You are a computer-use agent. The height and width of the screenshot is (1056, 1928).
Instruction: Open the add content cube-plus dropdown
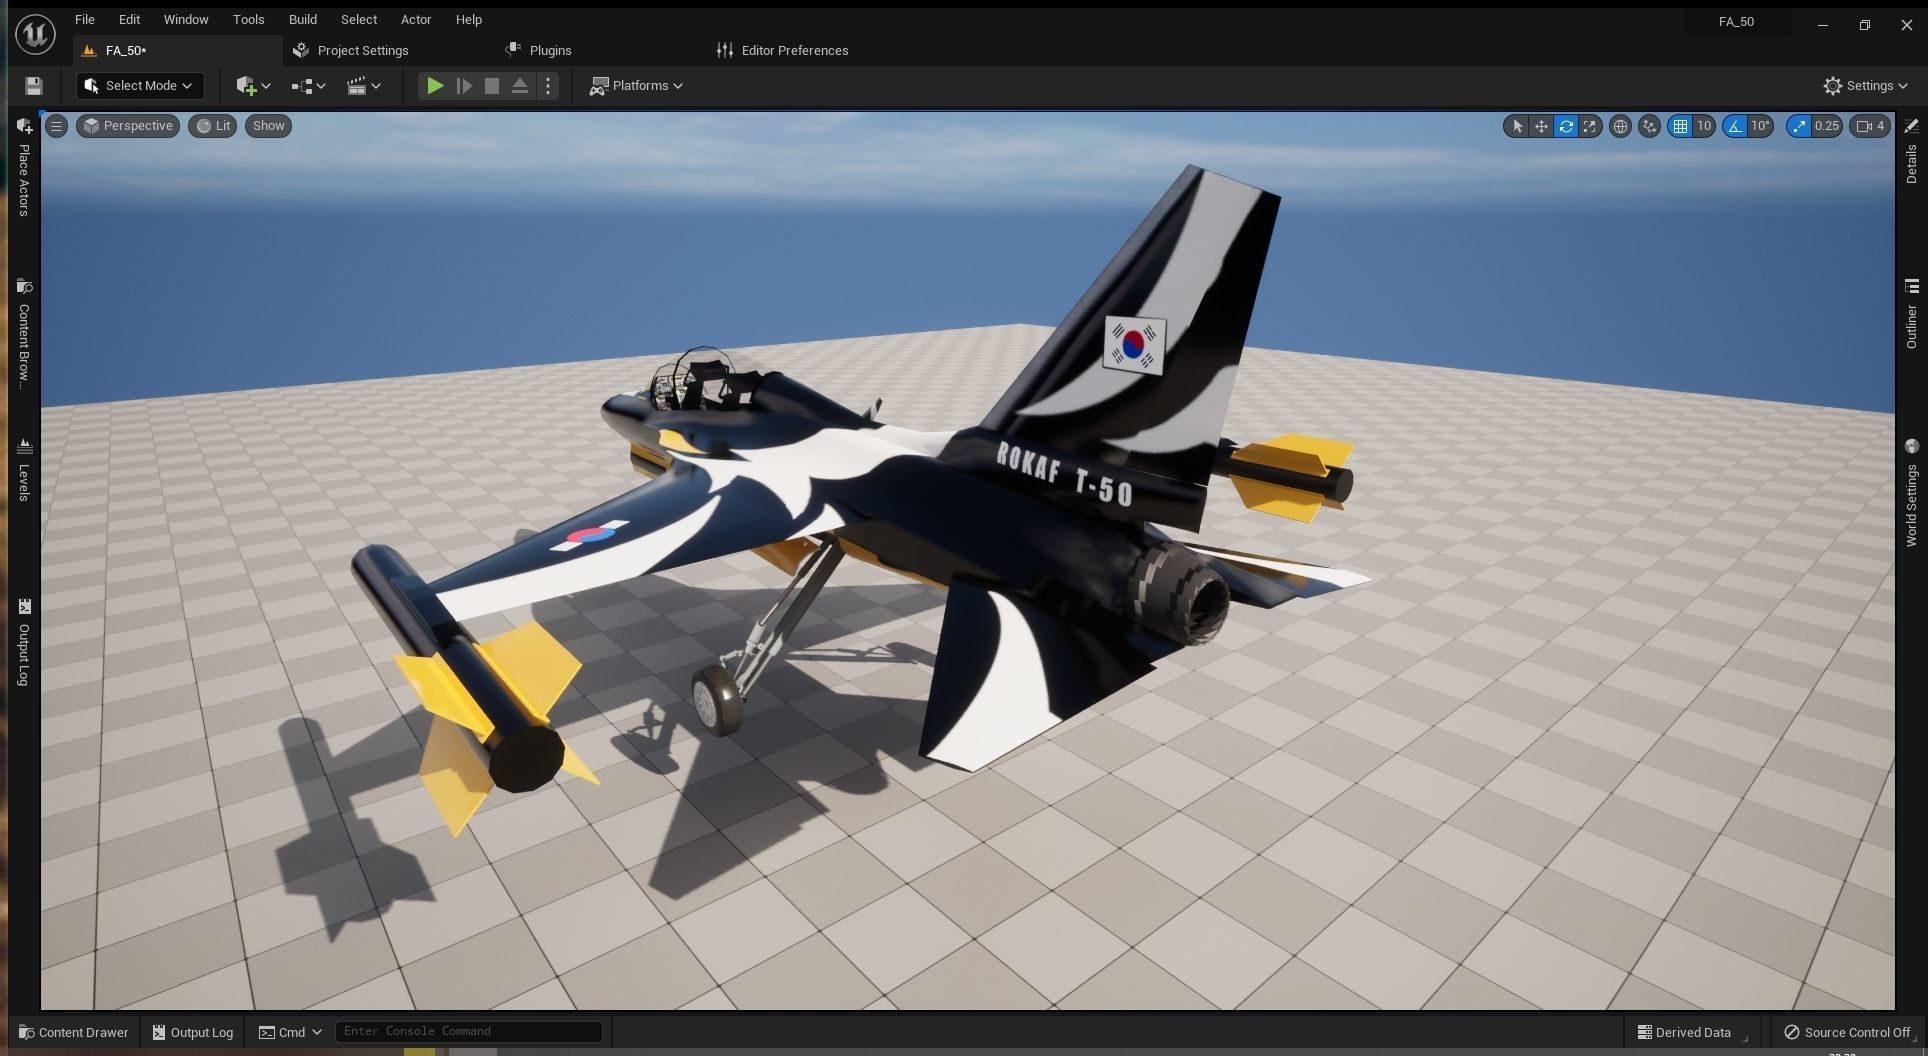(x=253, y=86)
